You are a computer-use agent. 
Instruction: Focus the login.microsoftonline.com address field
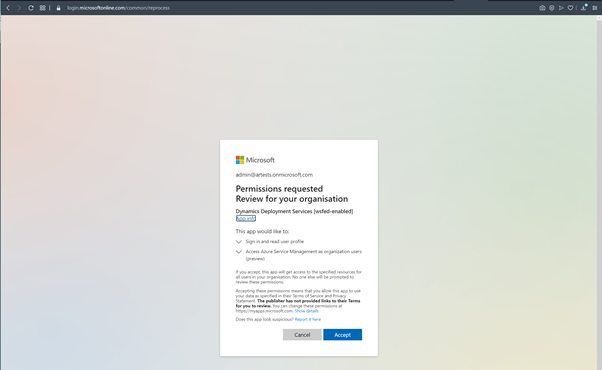[x=118, y=8]
